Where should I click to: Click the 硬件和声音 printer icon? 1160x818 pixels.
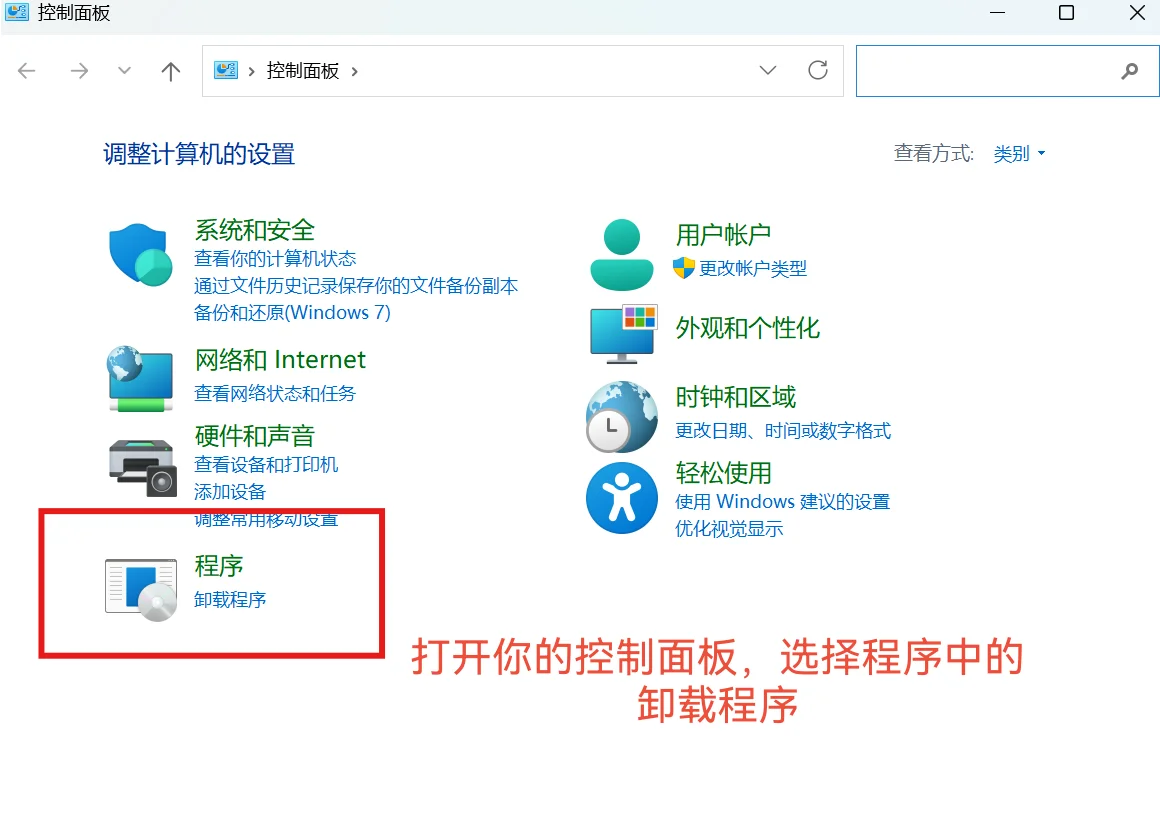click(x=141, y=467)
